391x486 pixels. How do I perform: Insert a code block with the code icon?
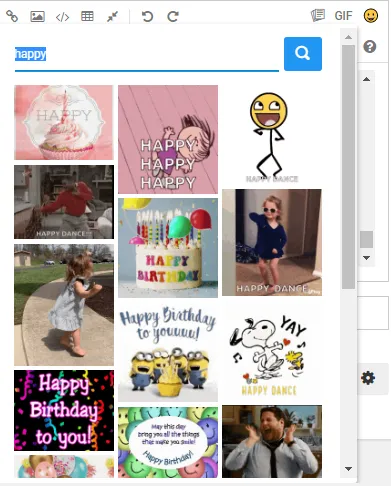tap(62, 16)
